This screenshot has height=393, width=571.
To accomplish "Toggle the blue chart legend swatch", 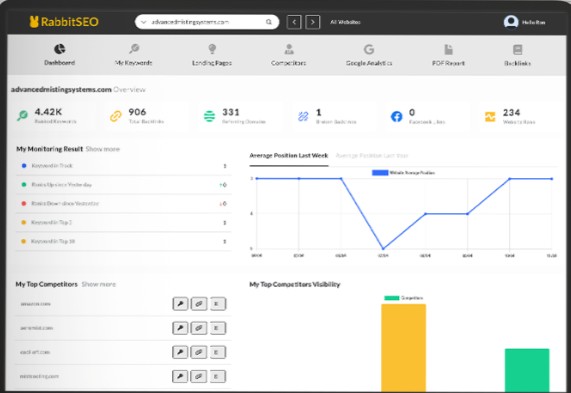I will point(380,173).
